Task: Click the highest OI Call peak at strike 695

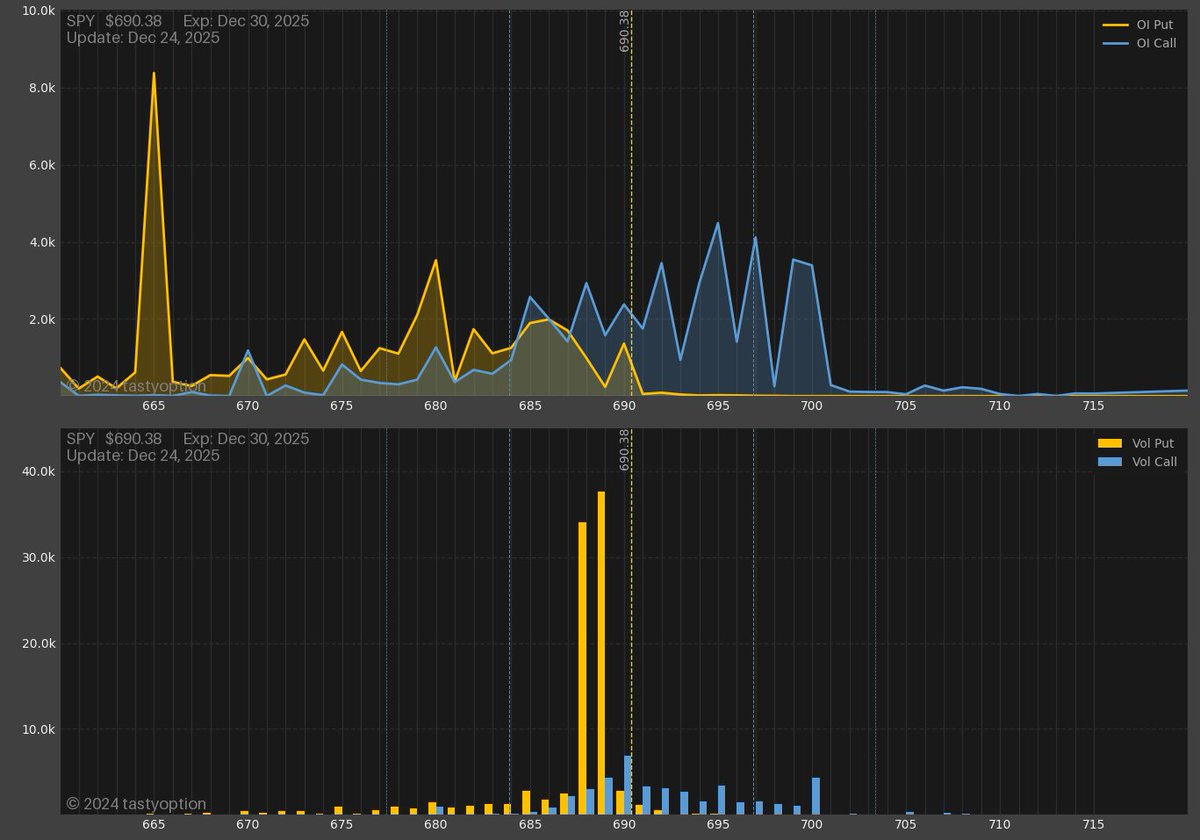Action: click(x=718, y=223)
